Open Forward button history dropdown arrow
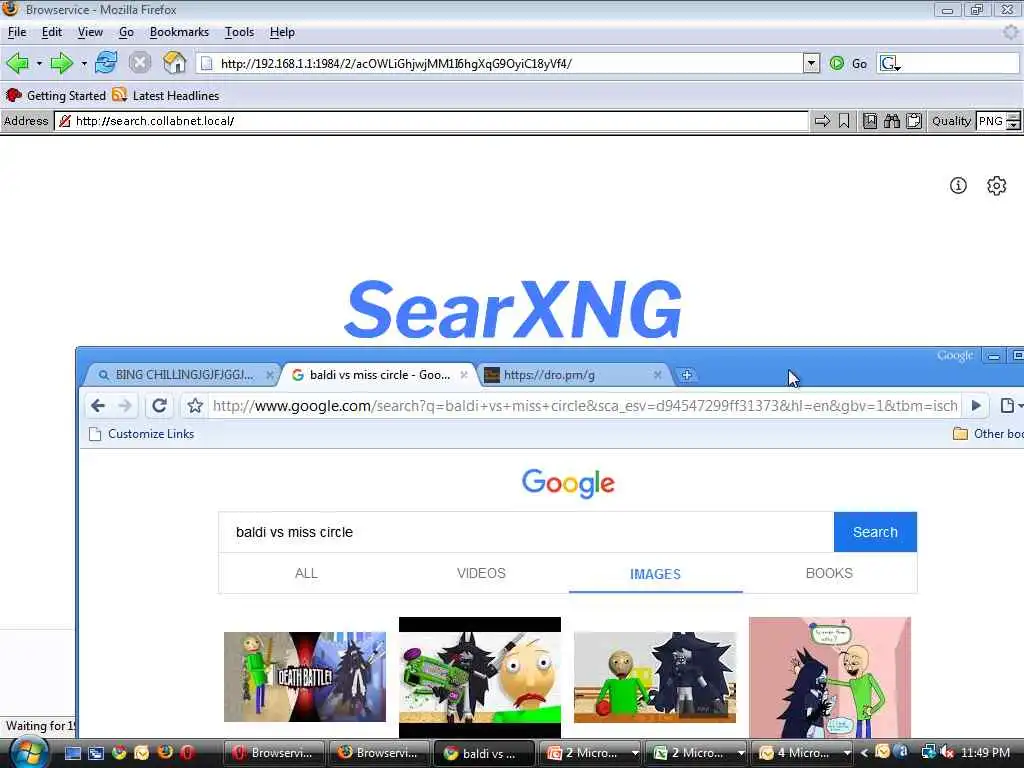The height and width of the screenshot is (768, 1024). (x=84, y=63)
